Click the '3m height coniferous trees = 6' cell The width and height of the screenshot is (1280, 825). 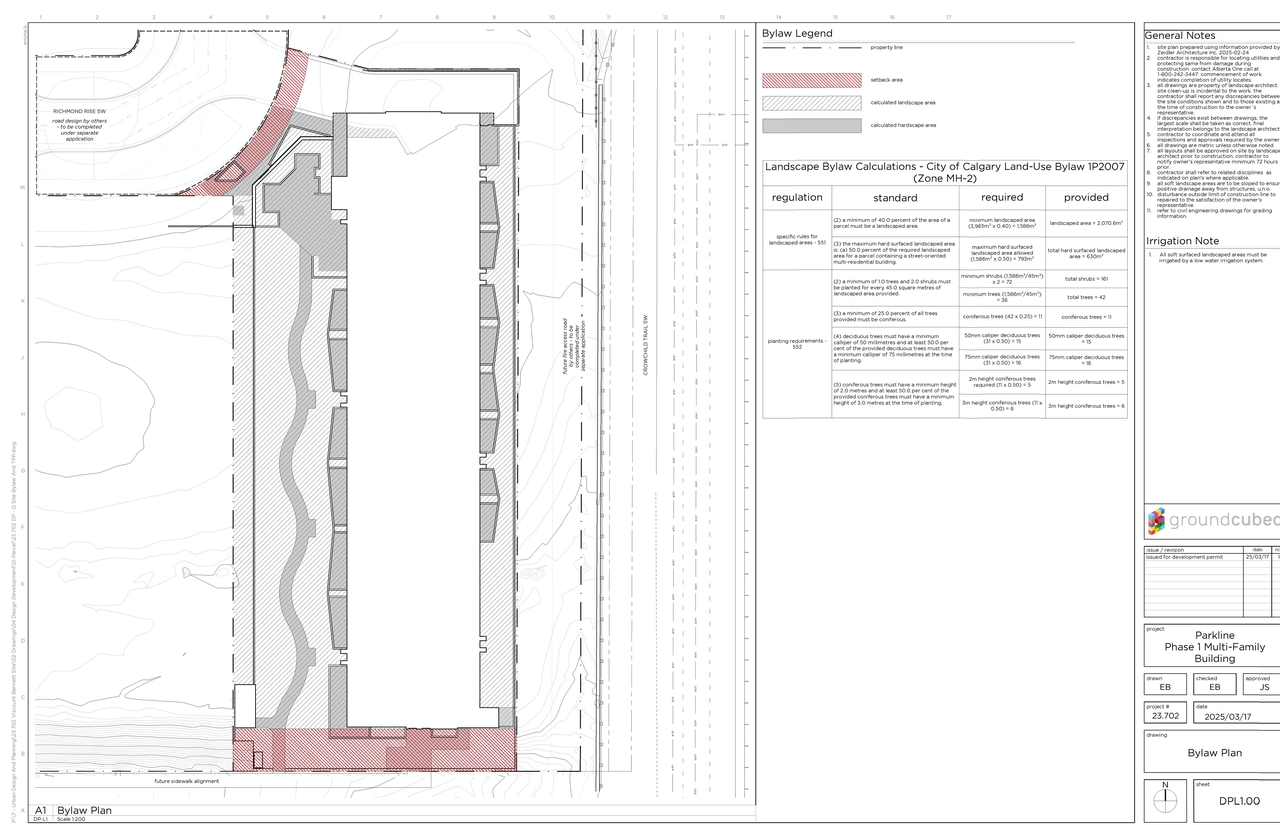click(1086, 406)
